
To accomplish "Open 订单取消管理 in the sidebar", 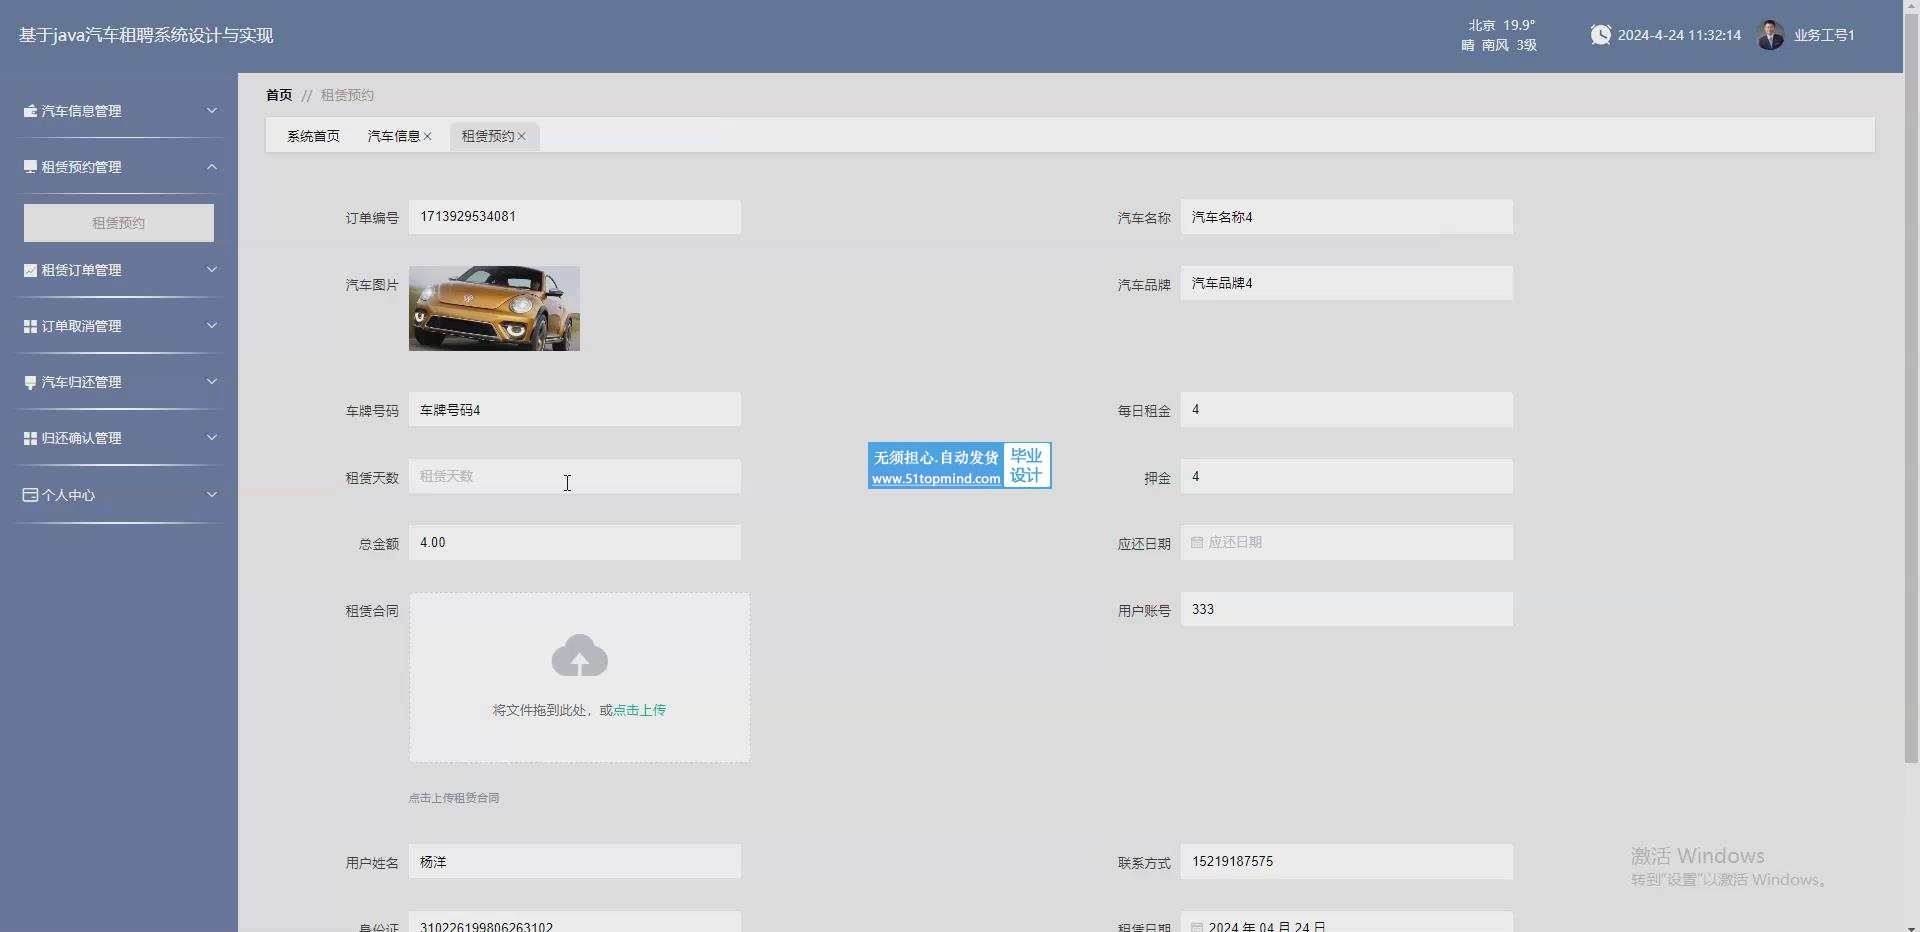I will (119, 326).
